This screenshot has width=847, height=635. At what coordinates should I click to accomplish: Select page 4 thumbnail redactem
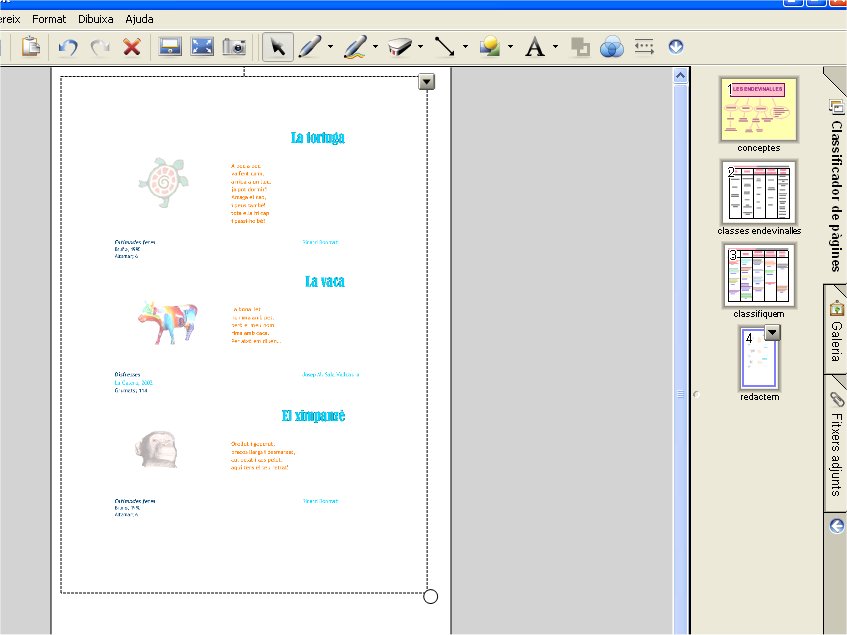pos(759,359)
